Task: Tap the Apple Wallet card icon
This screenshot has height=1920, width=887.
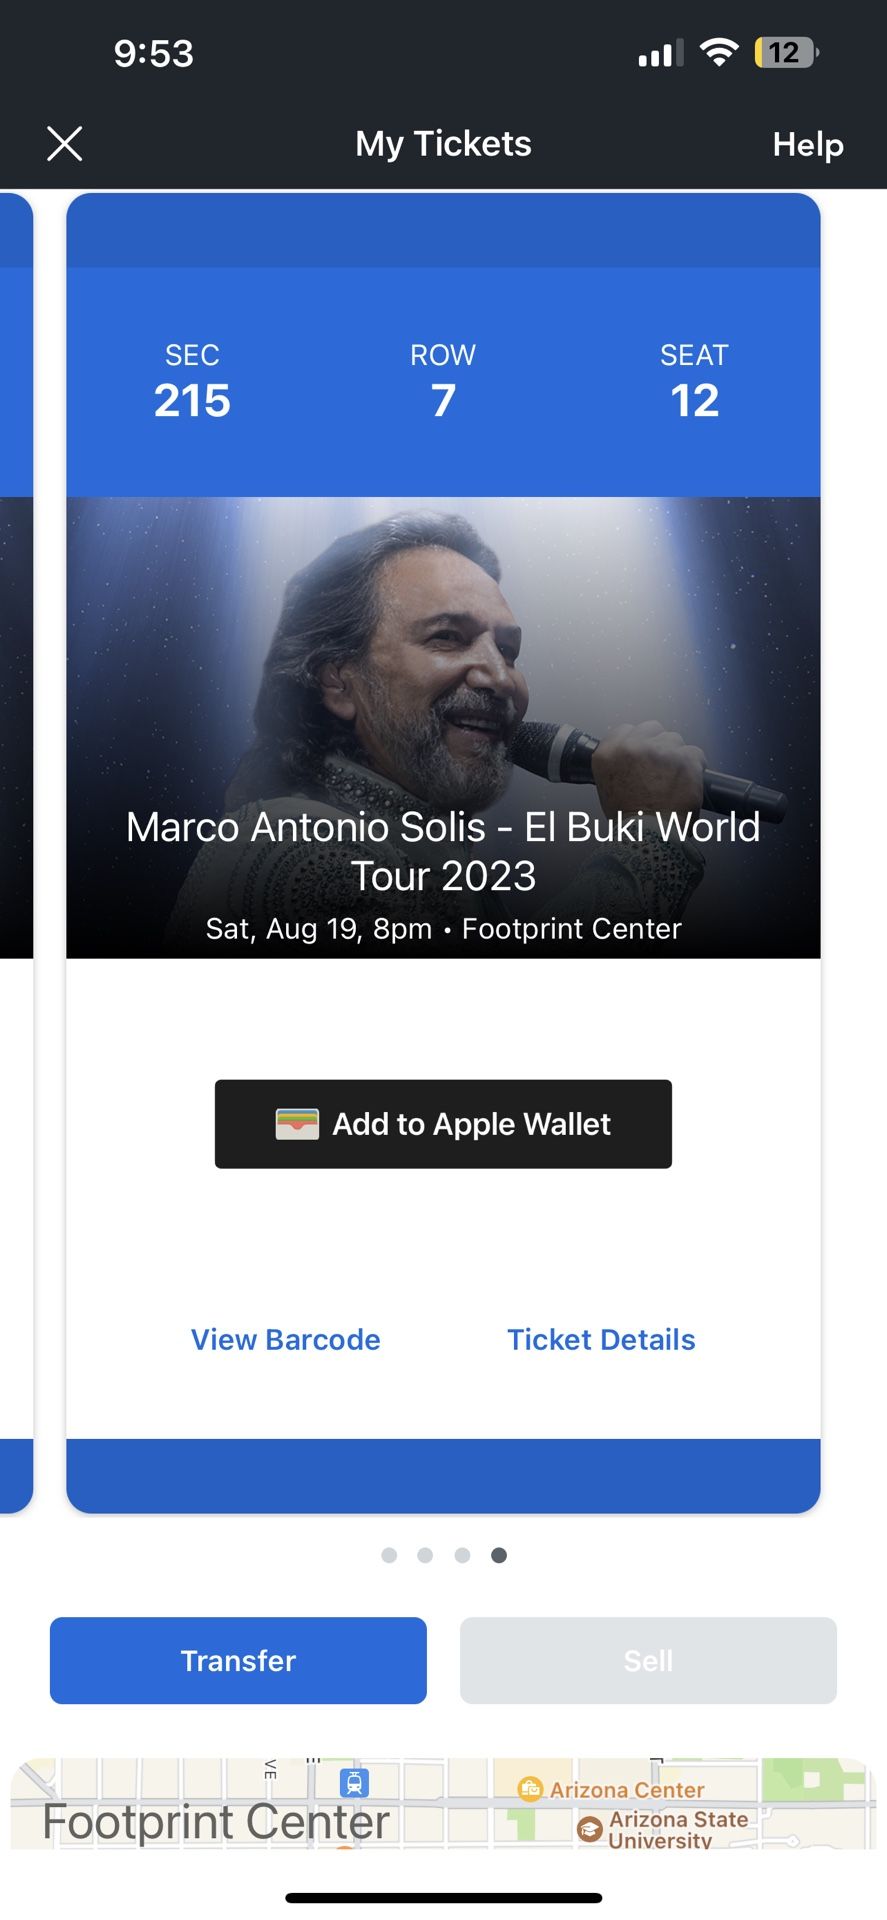Action: coord(297,1124)
